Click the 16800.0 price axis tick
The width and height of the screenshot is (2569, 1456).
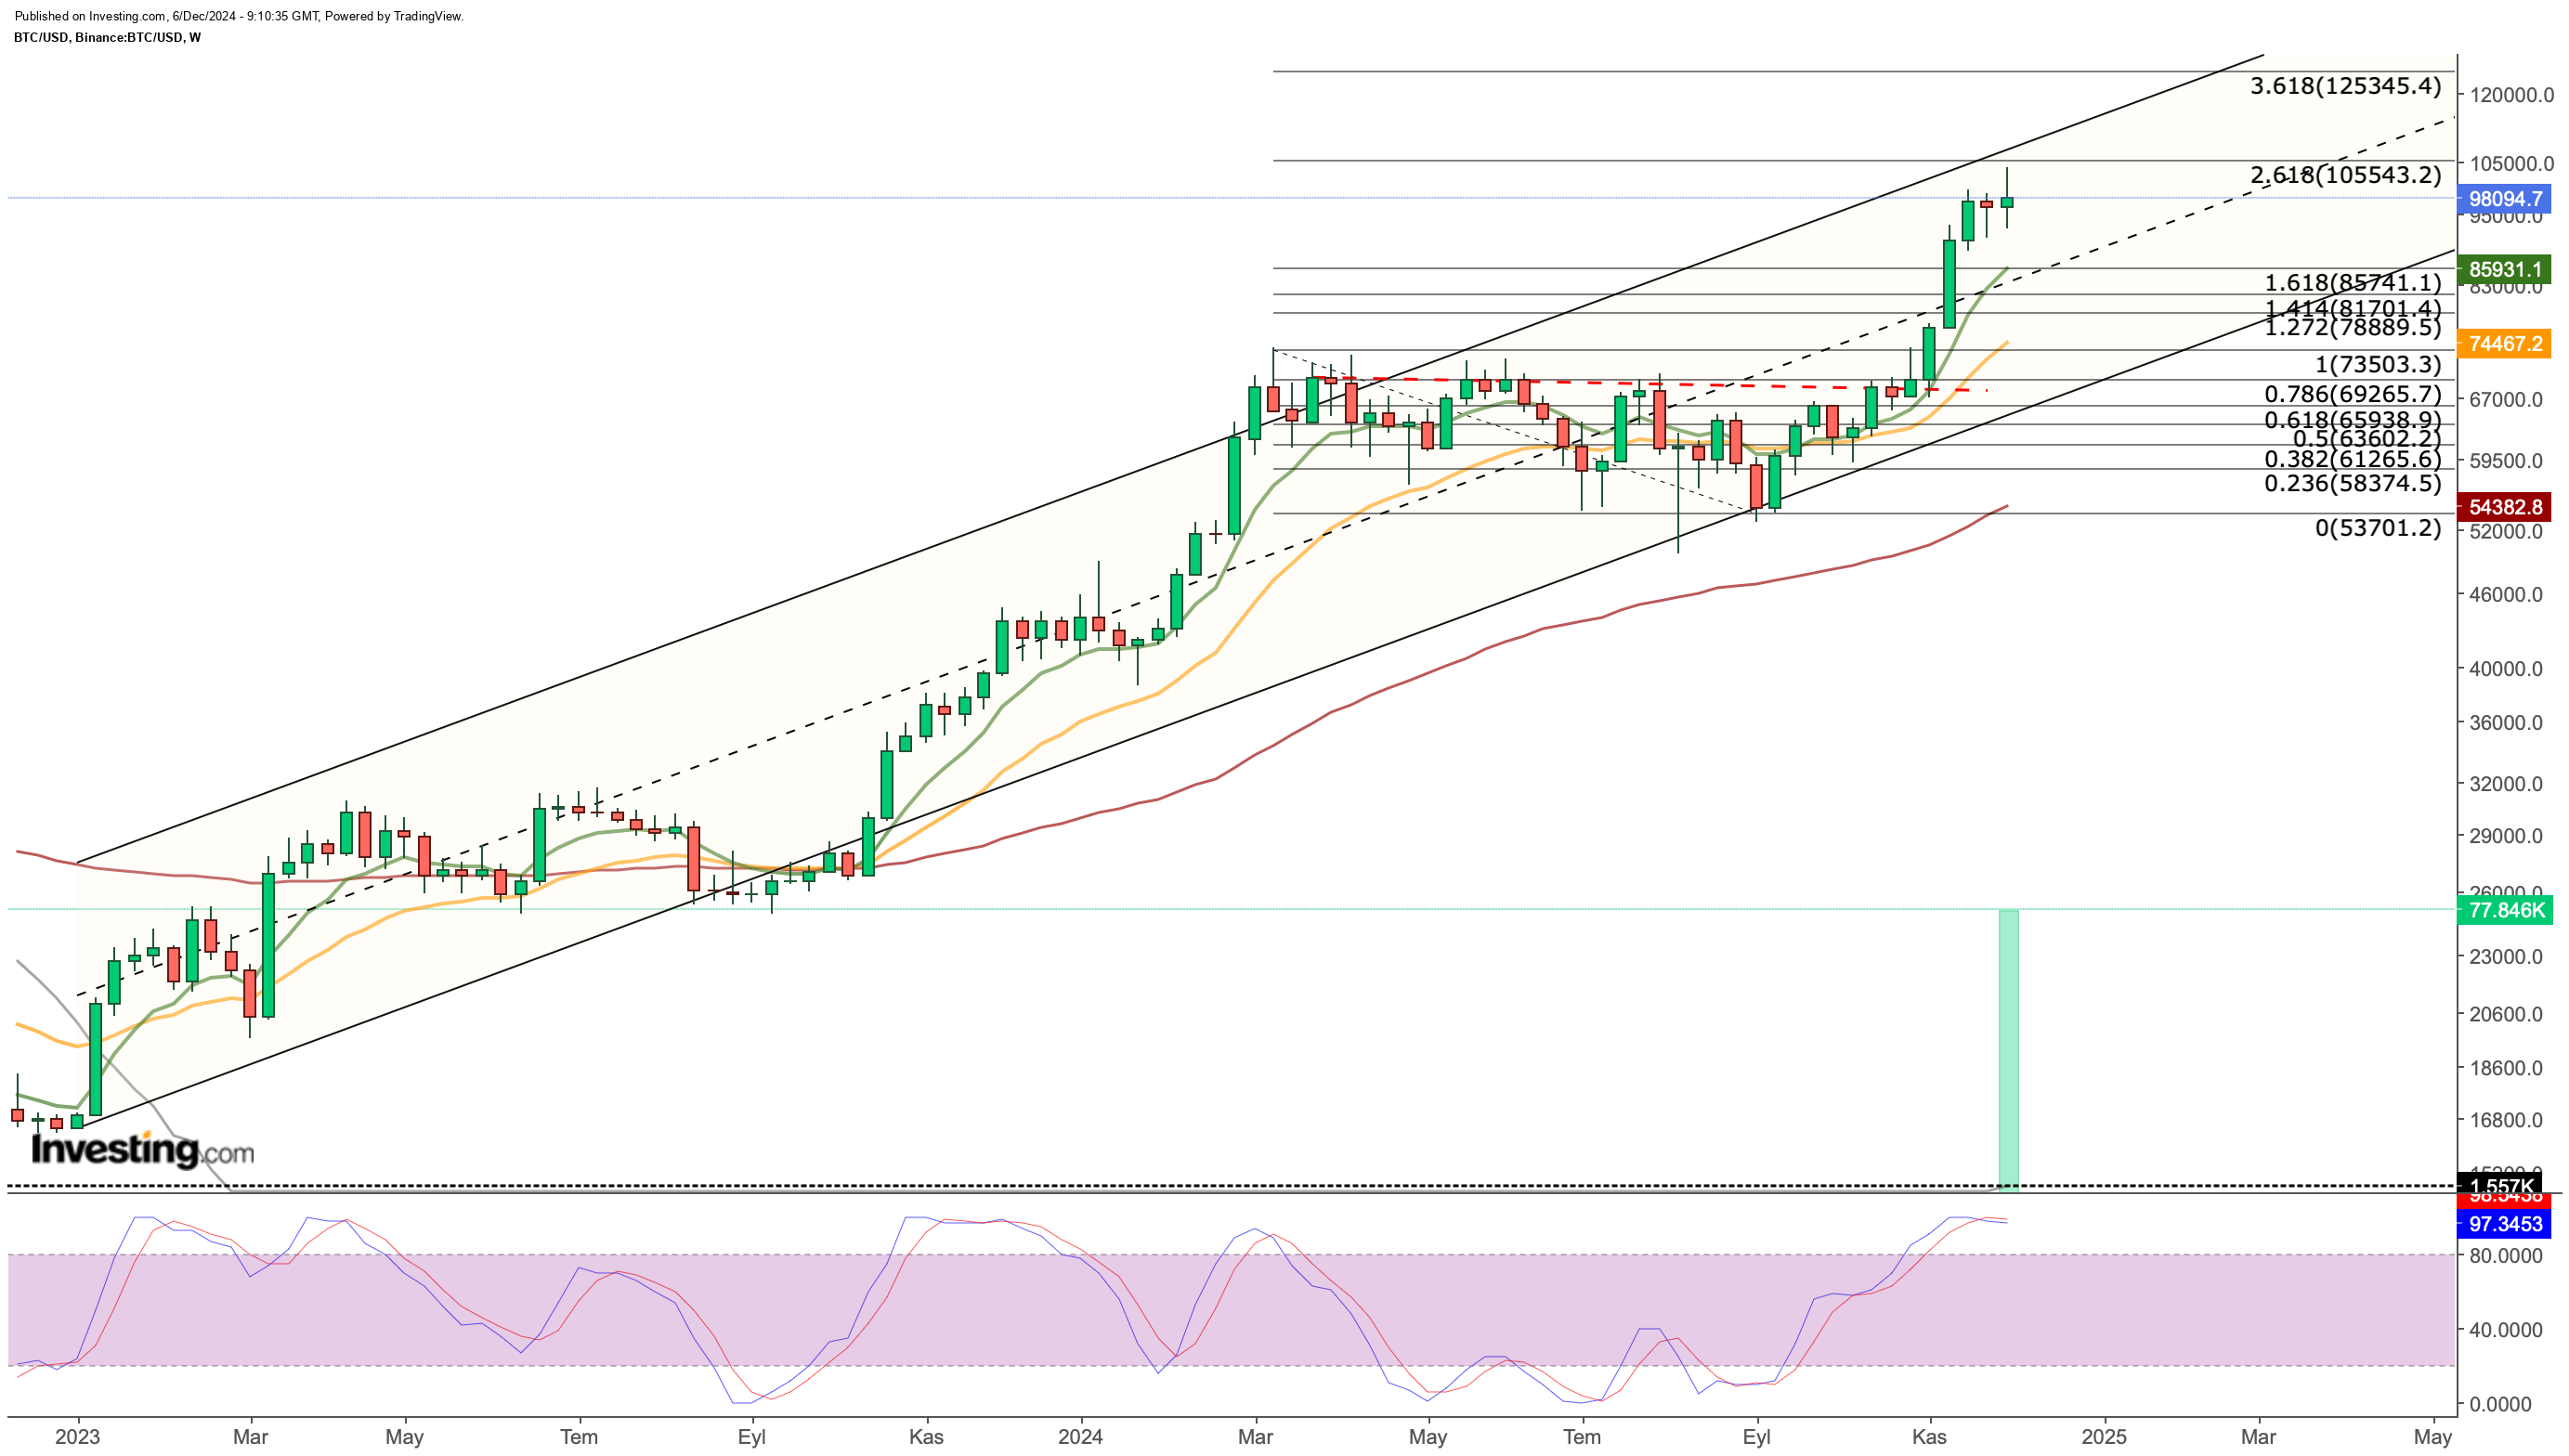(x=2505, y=1120)
